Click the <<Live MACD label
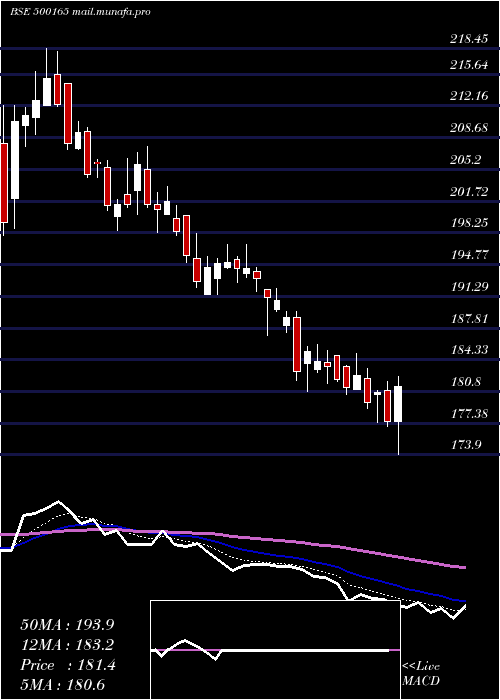Image resolution: width=500 pixels, height=700 pixels. pos(421,674)
